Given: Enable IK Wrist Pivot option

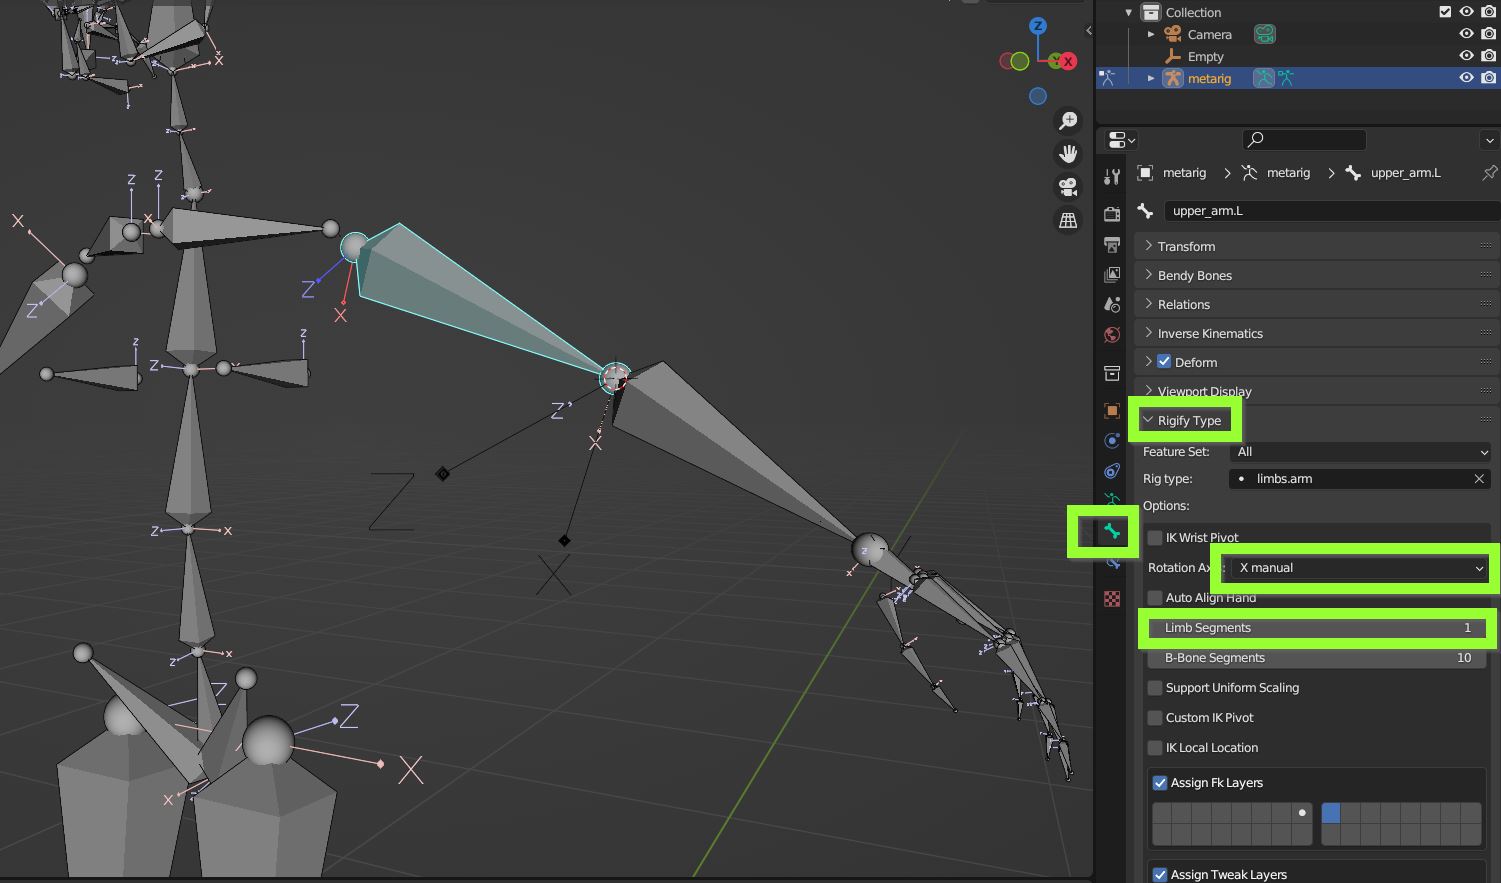Looking at the screenshot, I should pos(1155,537).
